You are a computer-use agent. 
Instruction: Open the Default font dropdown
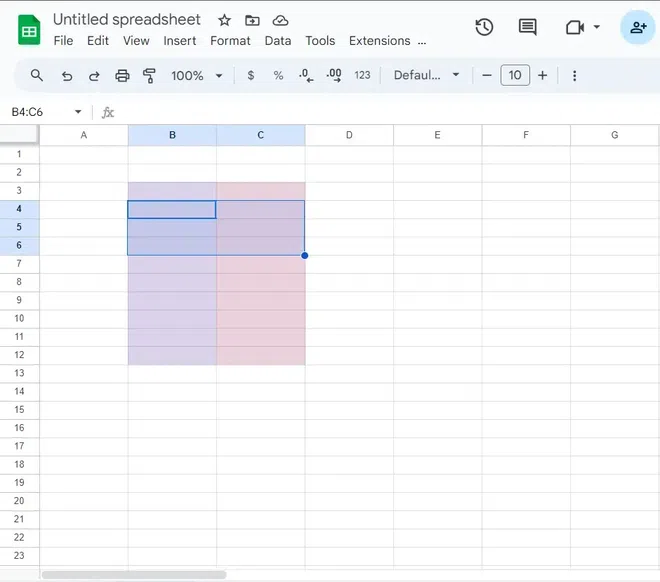[x=426, y=75]
